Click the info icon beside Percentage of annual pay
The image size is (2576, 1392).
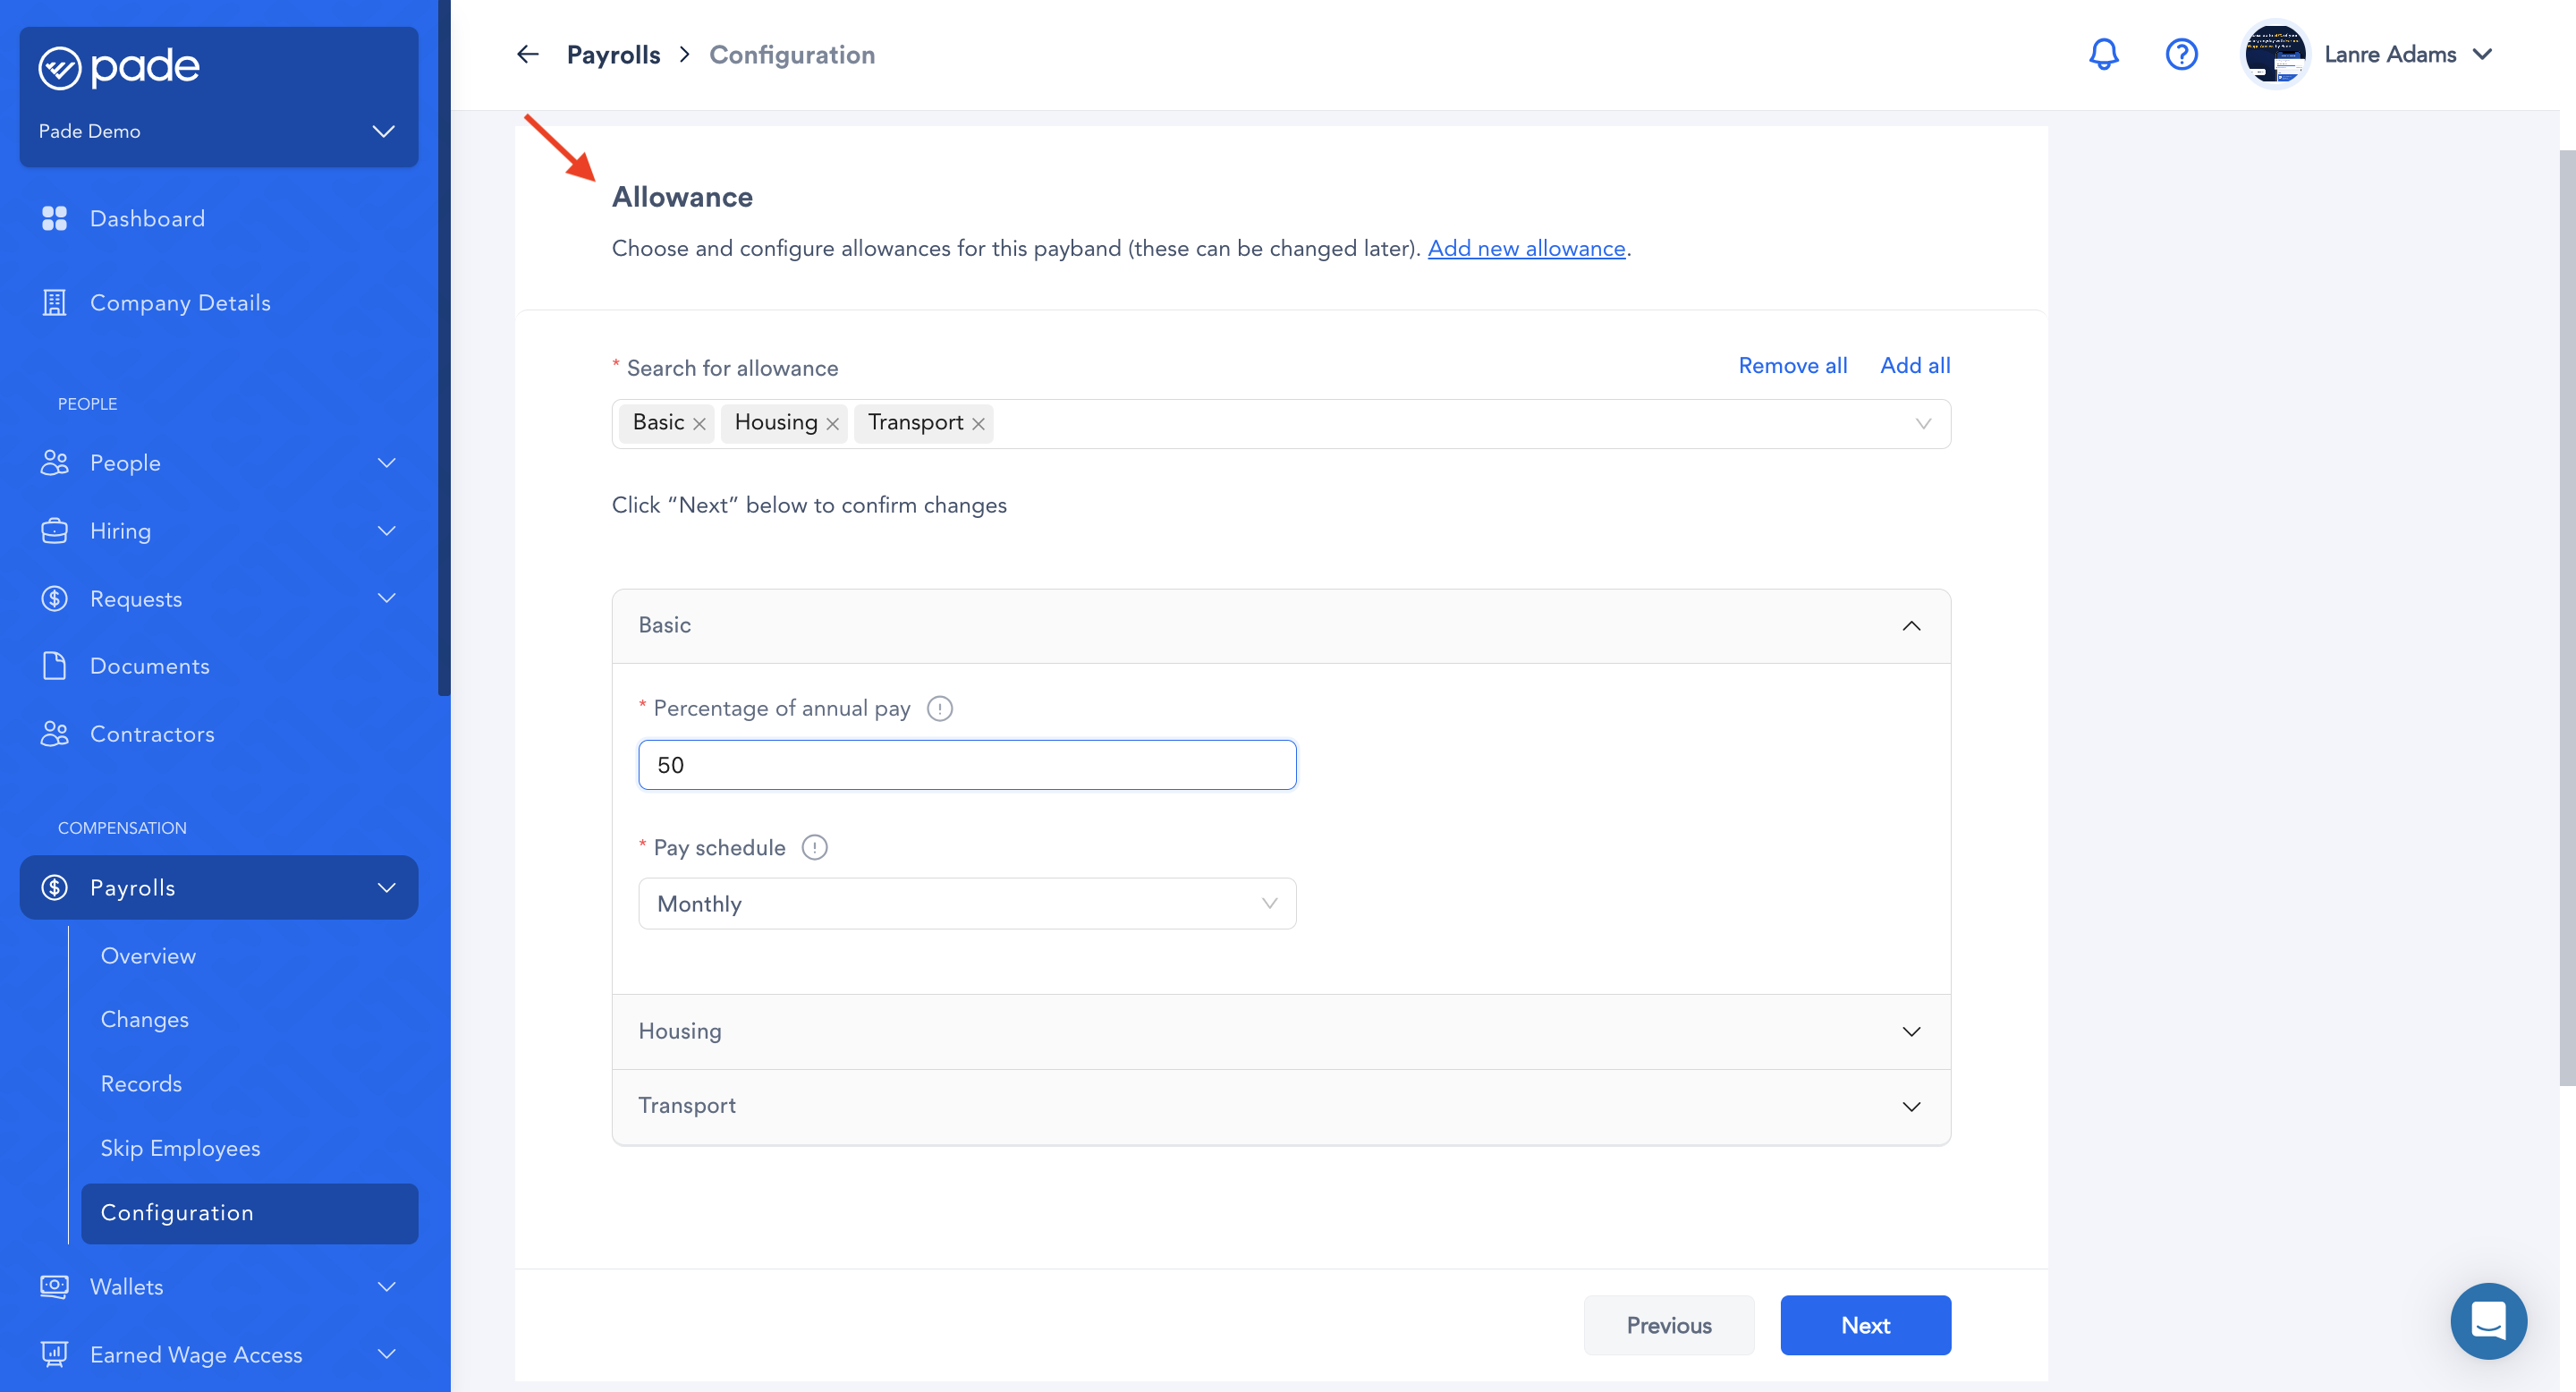[939, 708]
